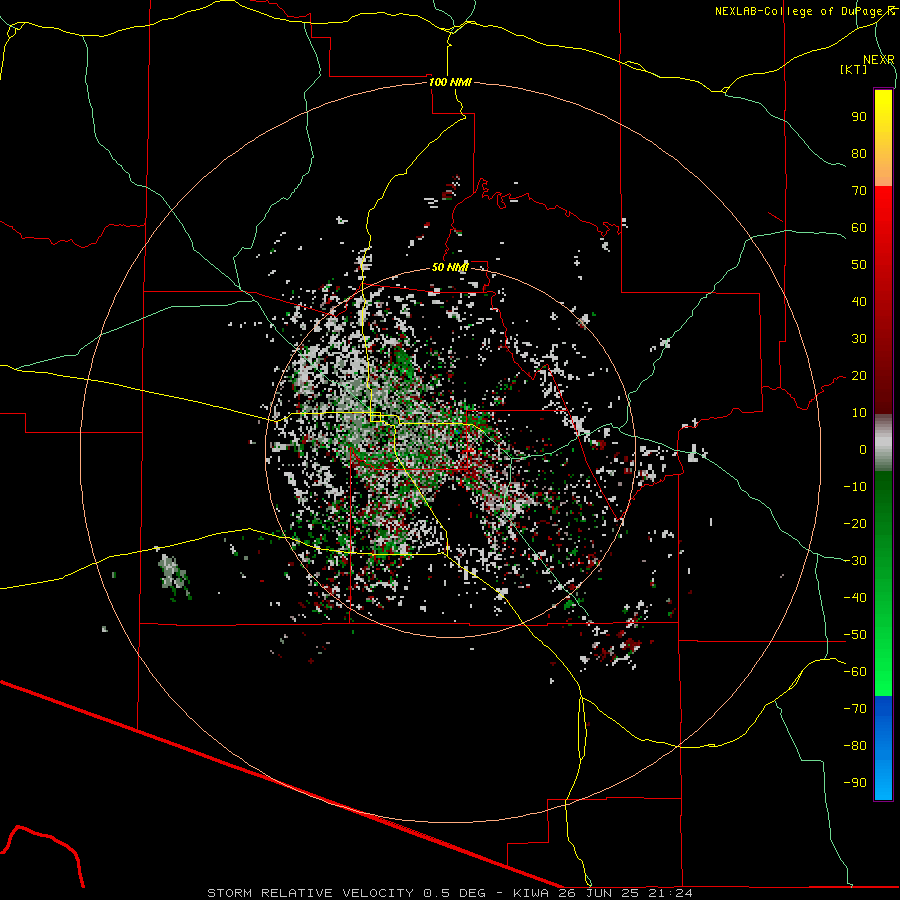
Task: Click the -40 scale value
Action: (855, 598)
